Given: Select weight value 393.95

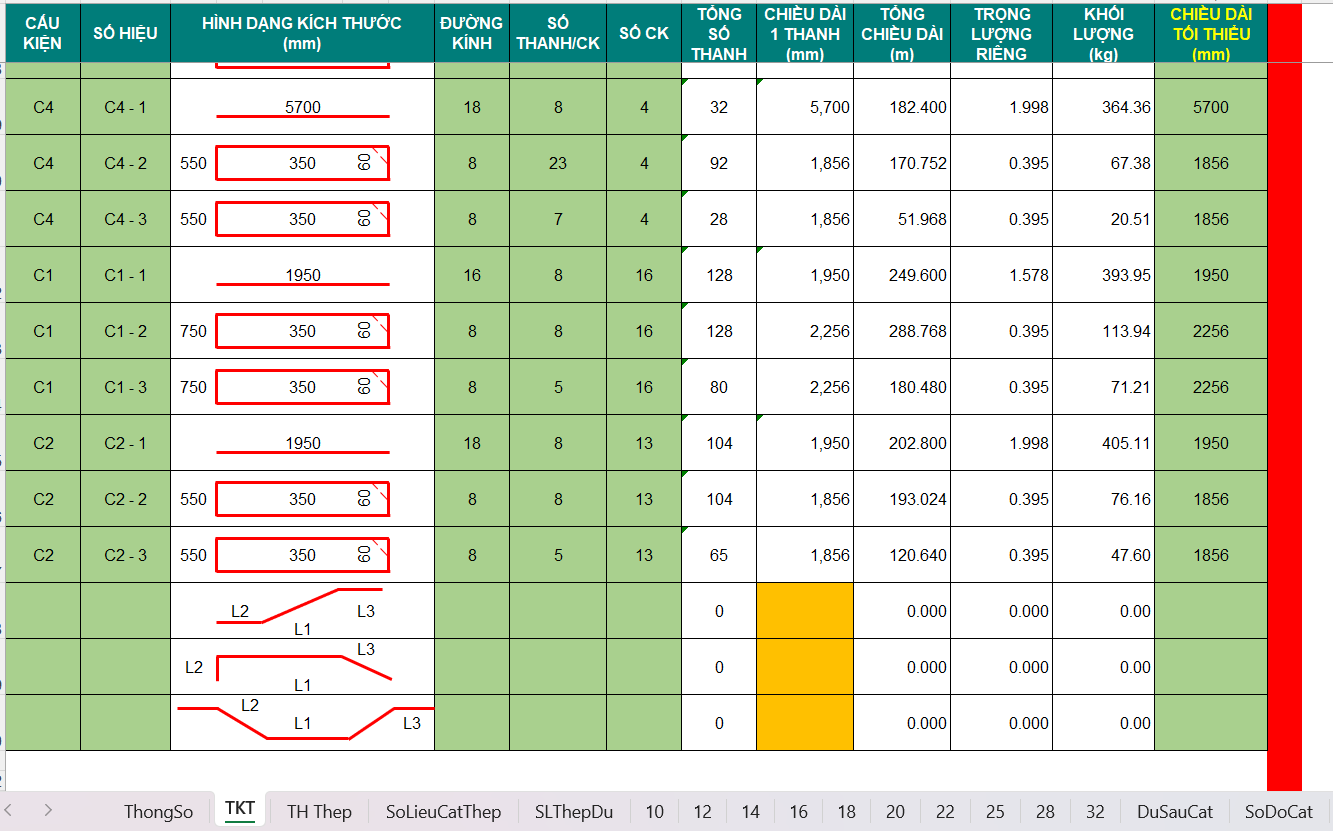Looking at the screenshot, I should (1104, 275).
